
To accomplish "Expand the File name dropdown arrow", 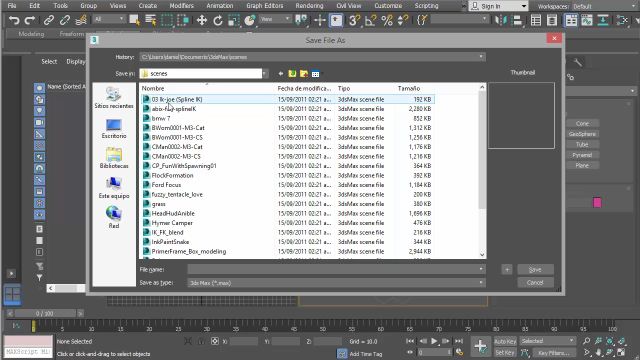I will pyautogui.click(x=481, y=269).
